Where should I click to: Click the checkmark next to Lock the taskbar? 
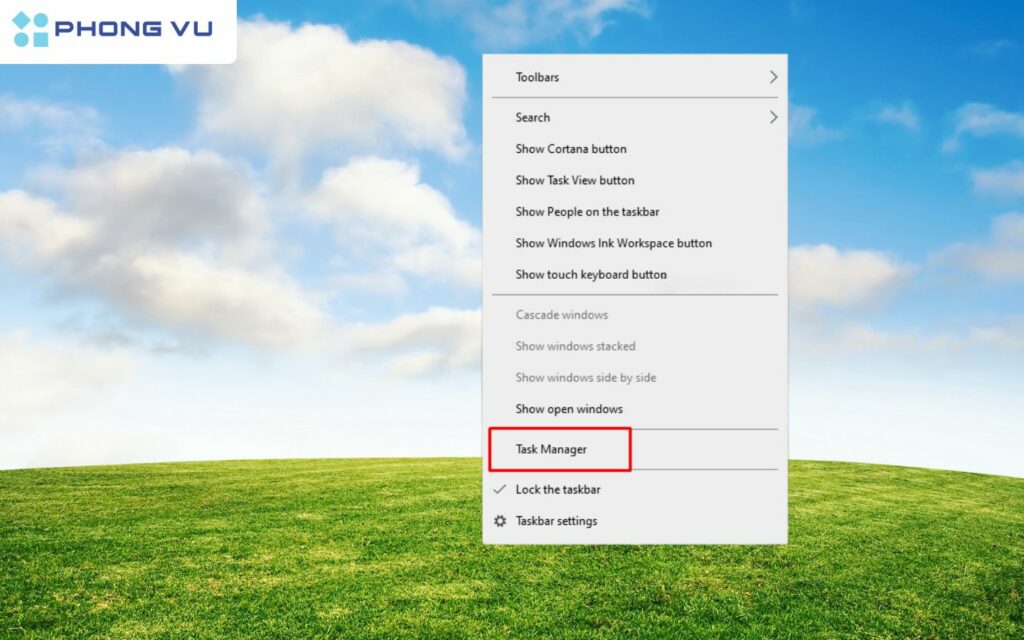(x=500, y=490)
